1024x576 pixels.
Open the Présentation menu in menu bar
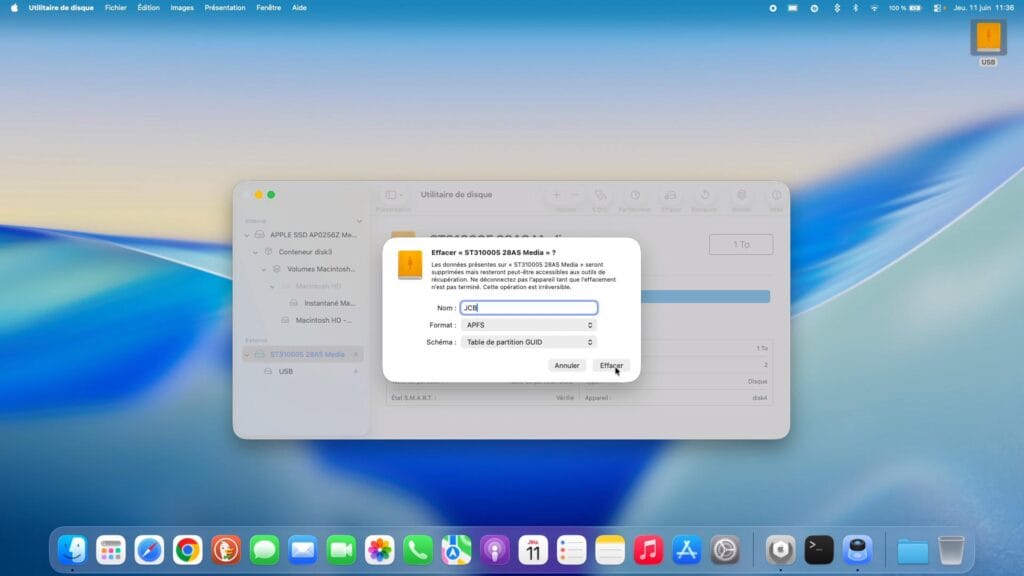coord(225,8)
